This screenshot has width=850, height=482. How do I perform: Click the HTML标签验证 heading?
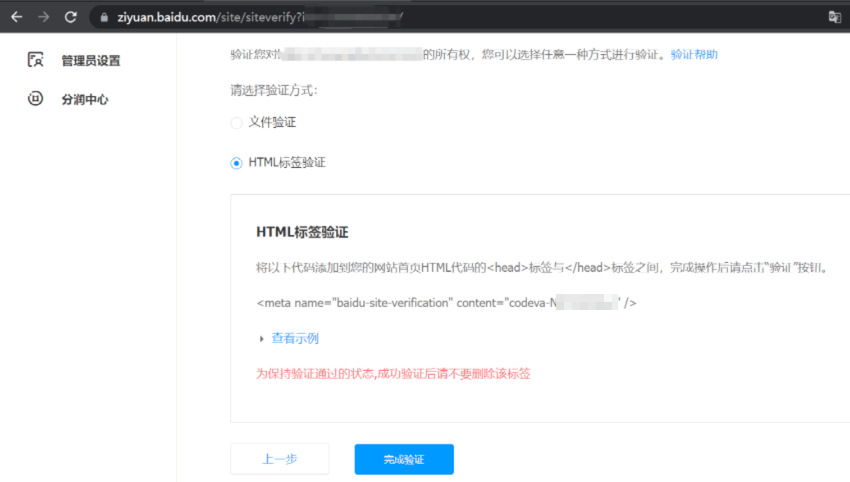[x=302, y=232]
